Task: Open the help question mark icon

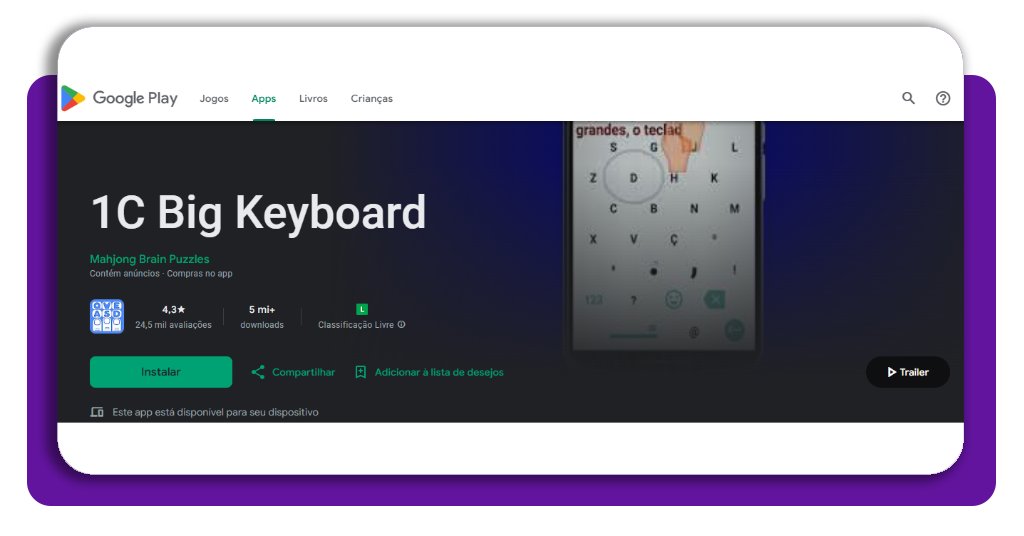Action: [x=942, y=98]
